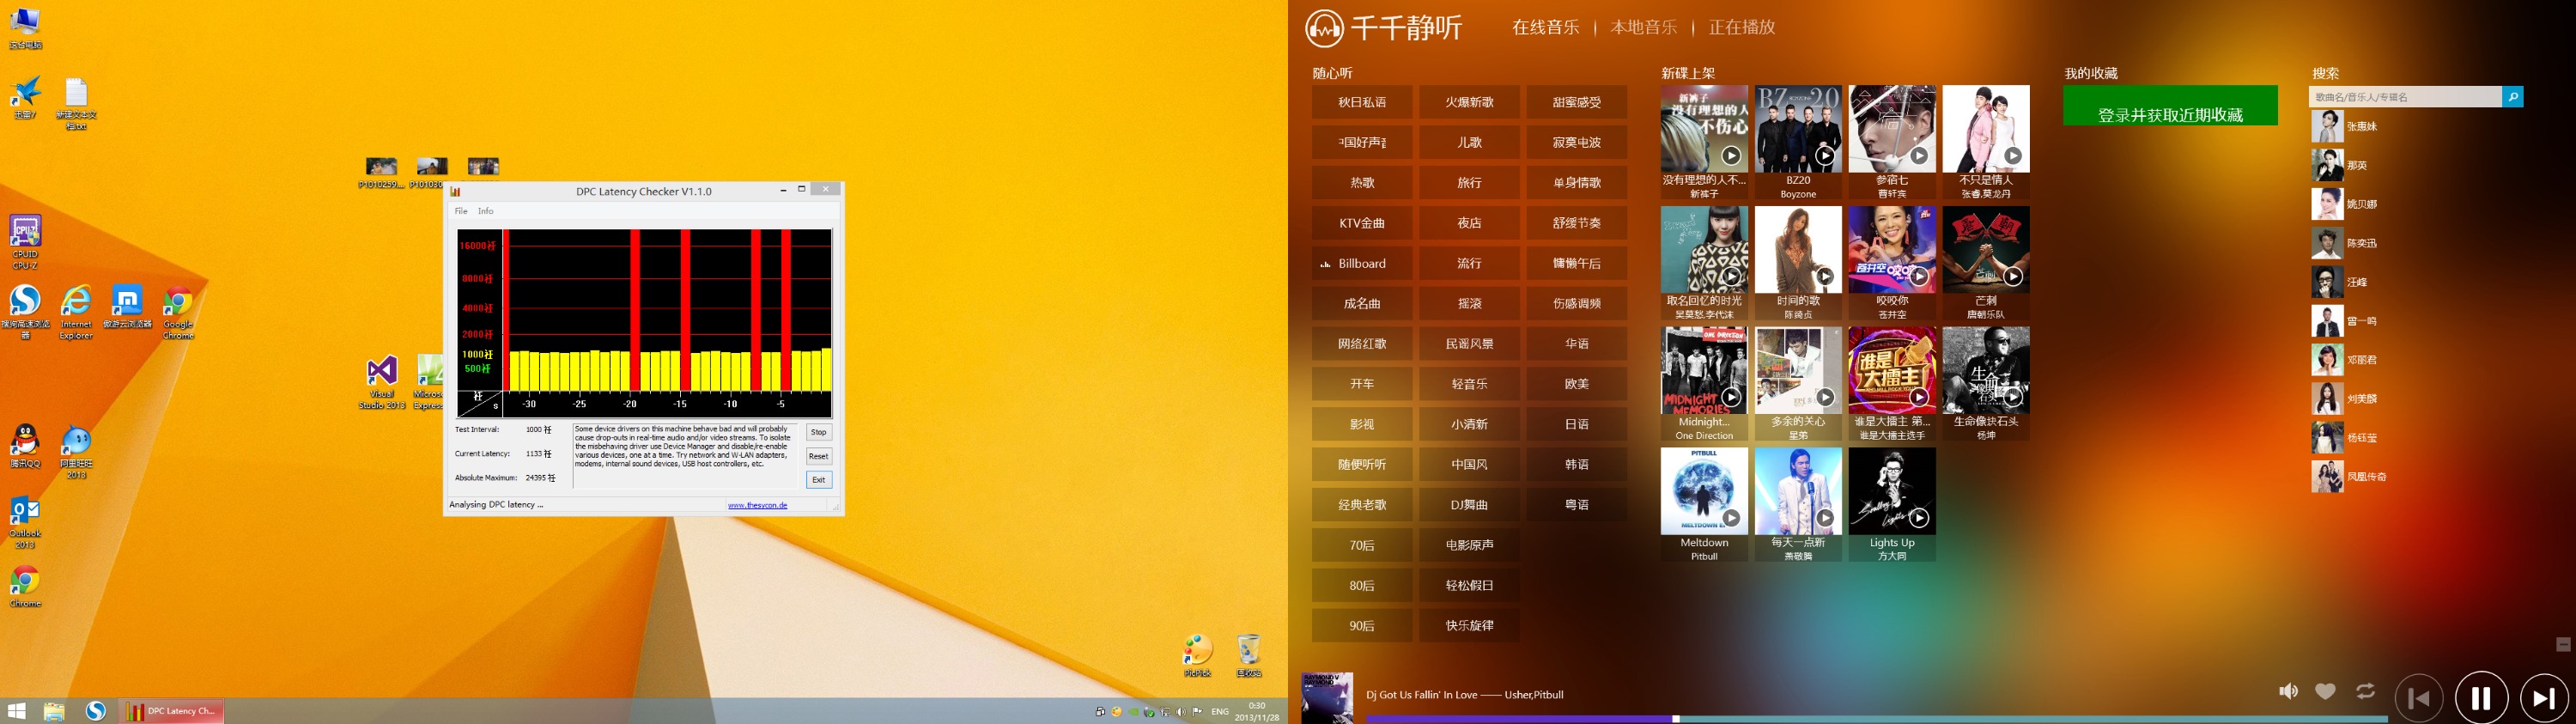Focus the song/artist/album search field

pyautogui.click(x=2405, y=96)
